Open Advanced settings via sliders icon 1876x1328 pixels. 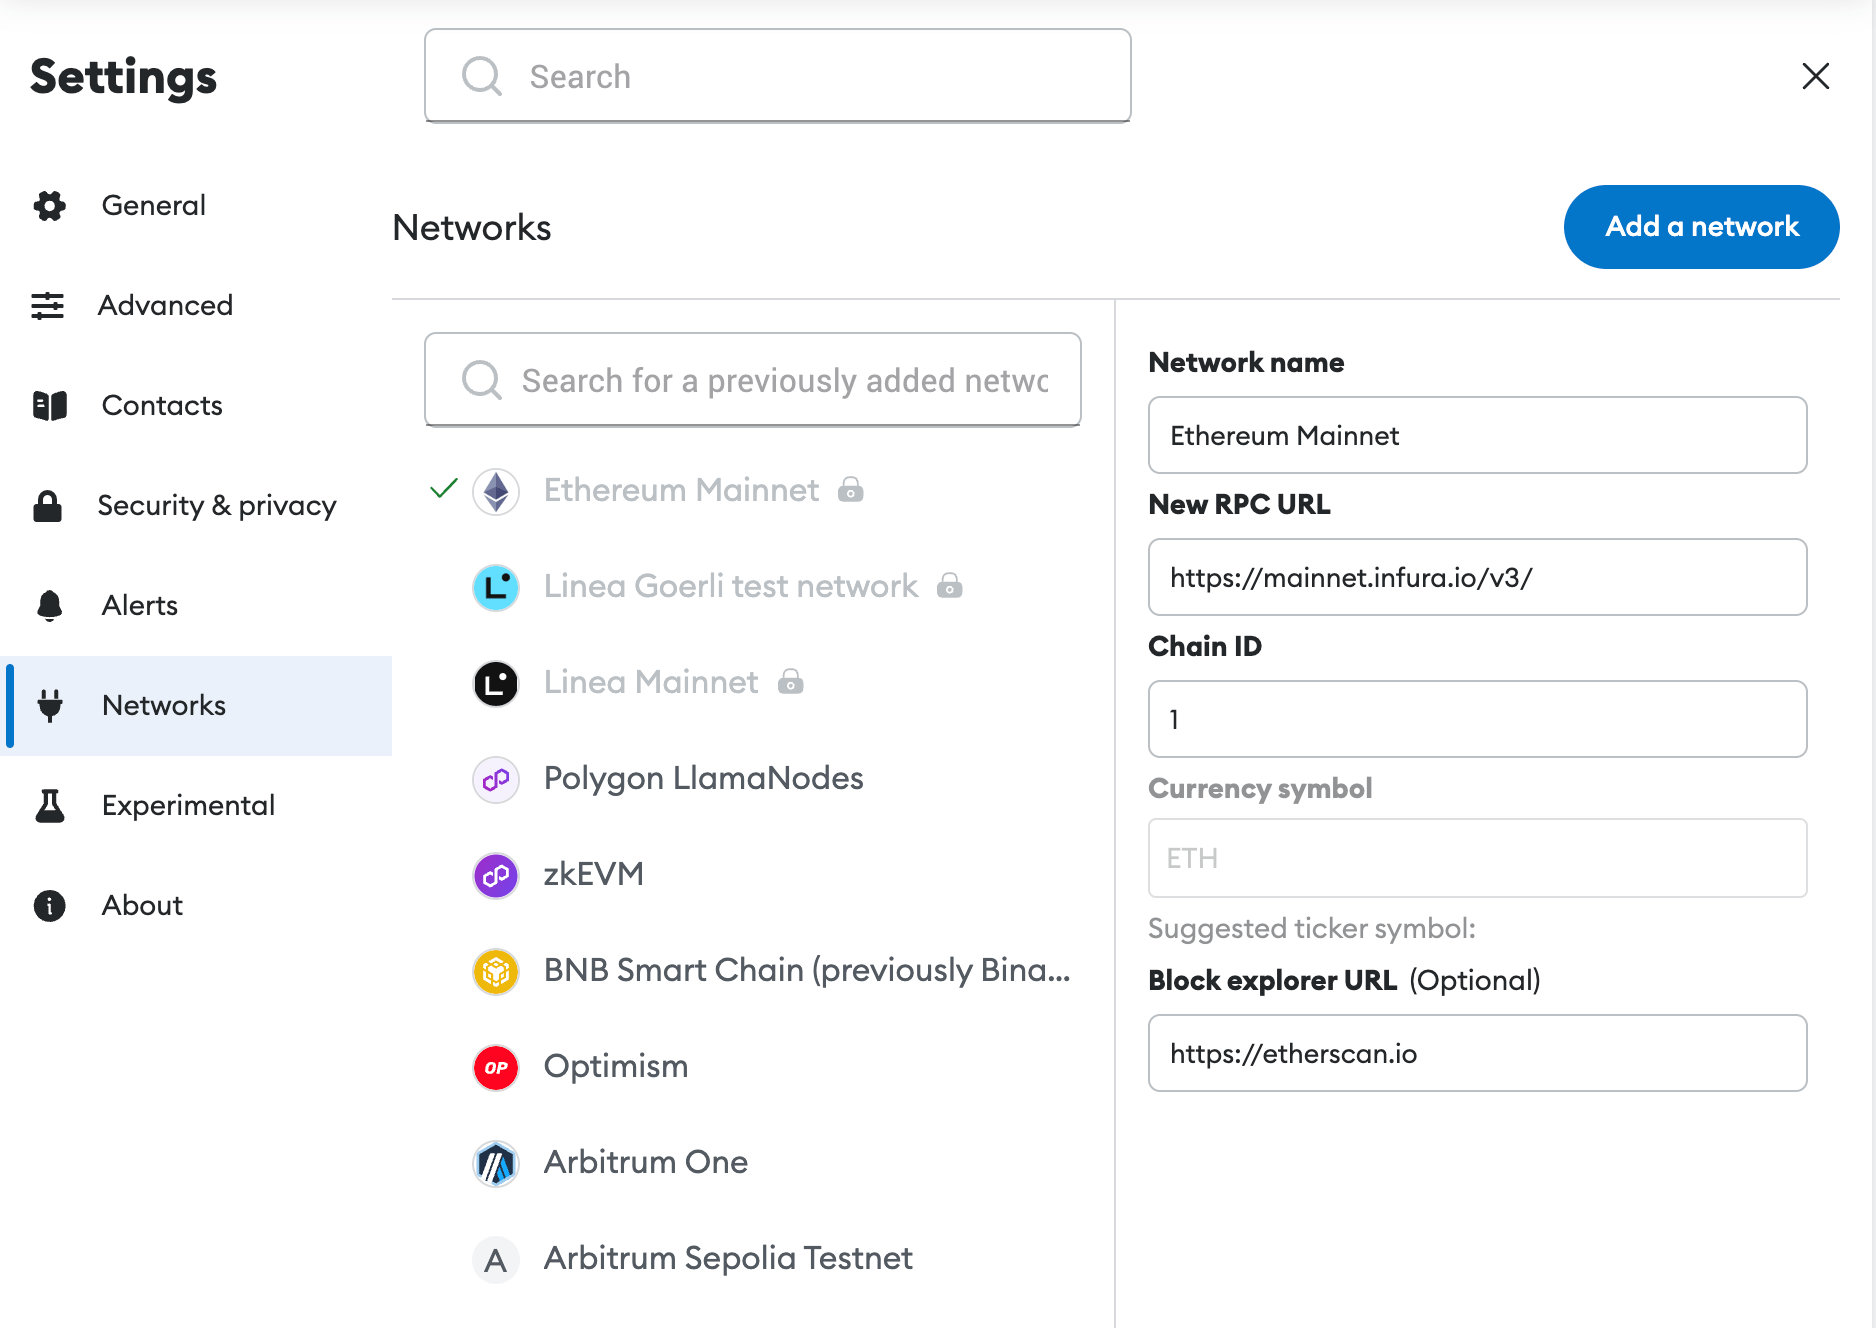pos(49,306)
